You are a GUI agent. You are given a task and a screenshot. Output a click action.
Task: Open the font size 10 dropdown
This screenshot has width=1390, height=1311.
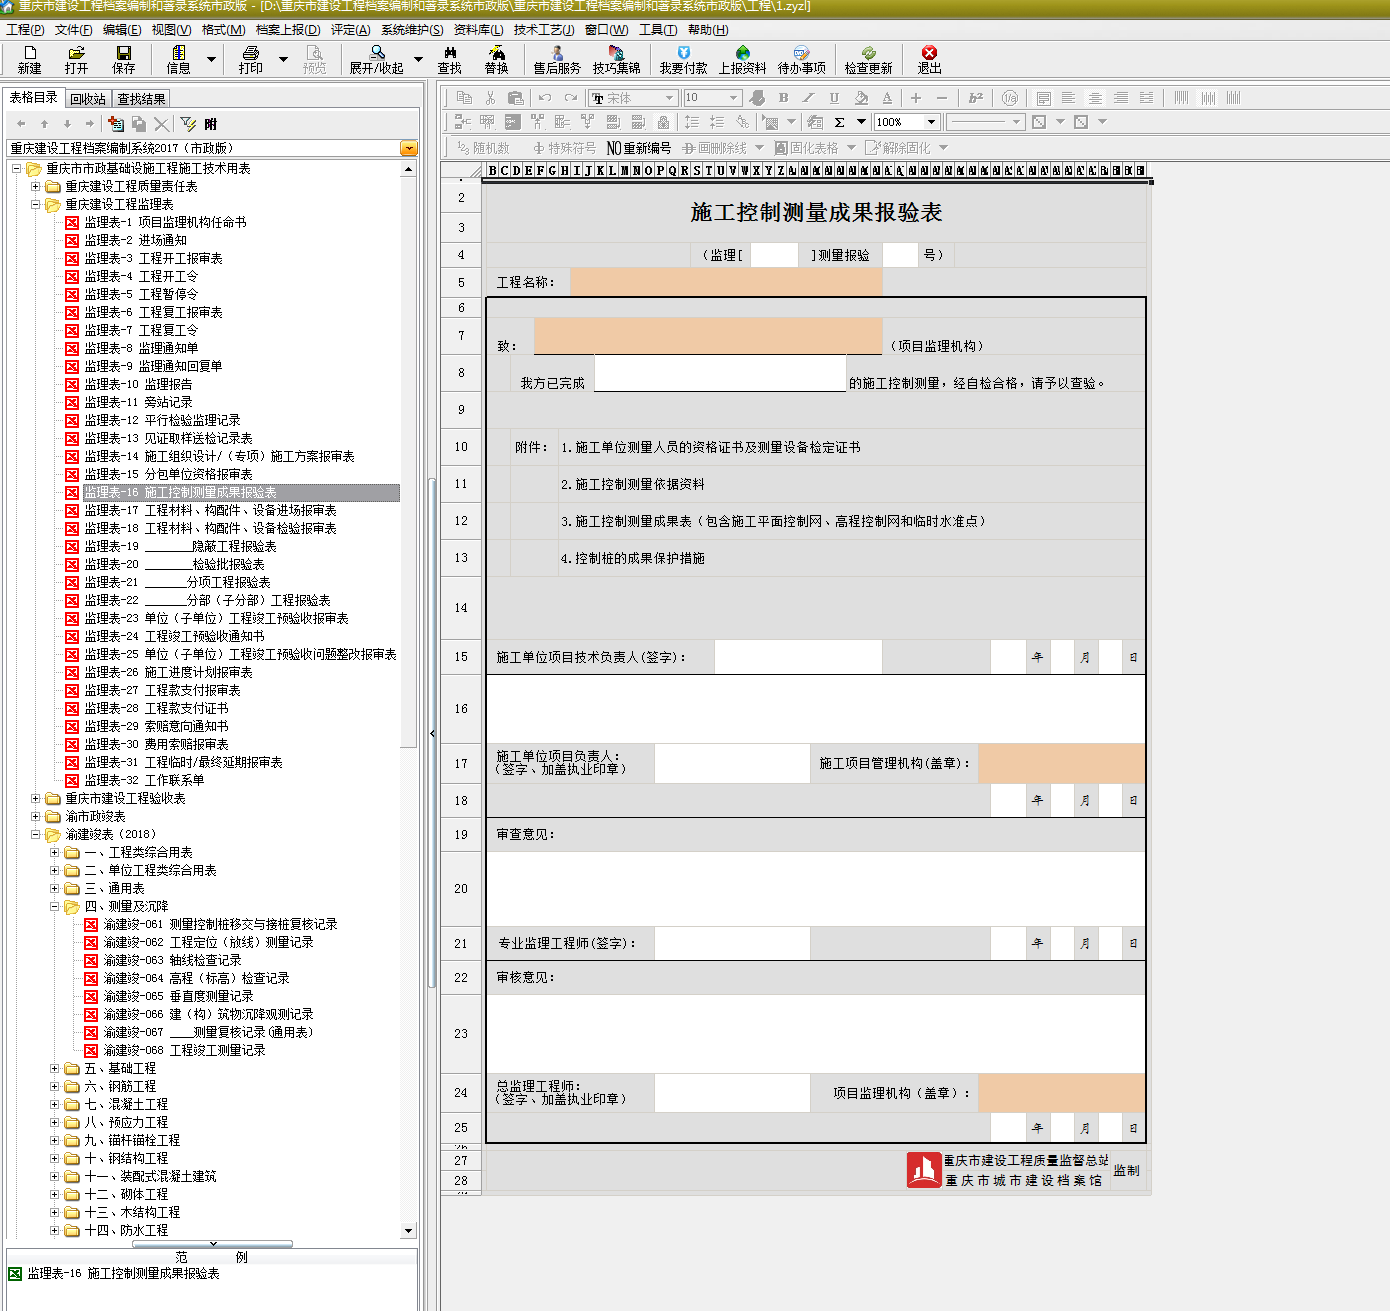pyautogui.click(x=733, y=98)
